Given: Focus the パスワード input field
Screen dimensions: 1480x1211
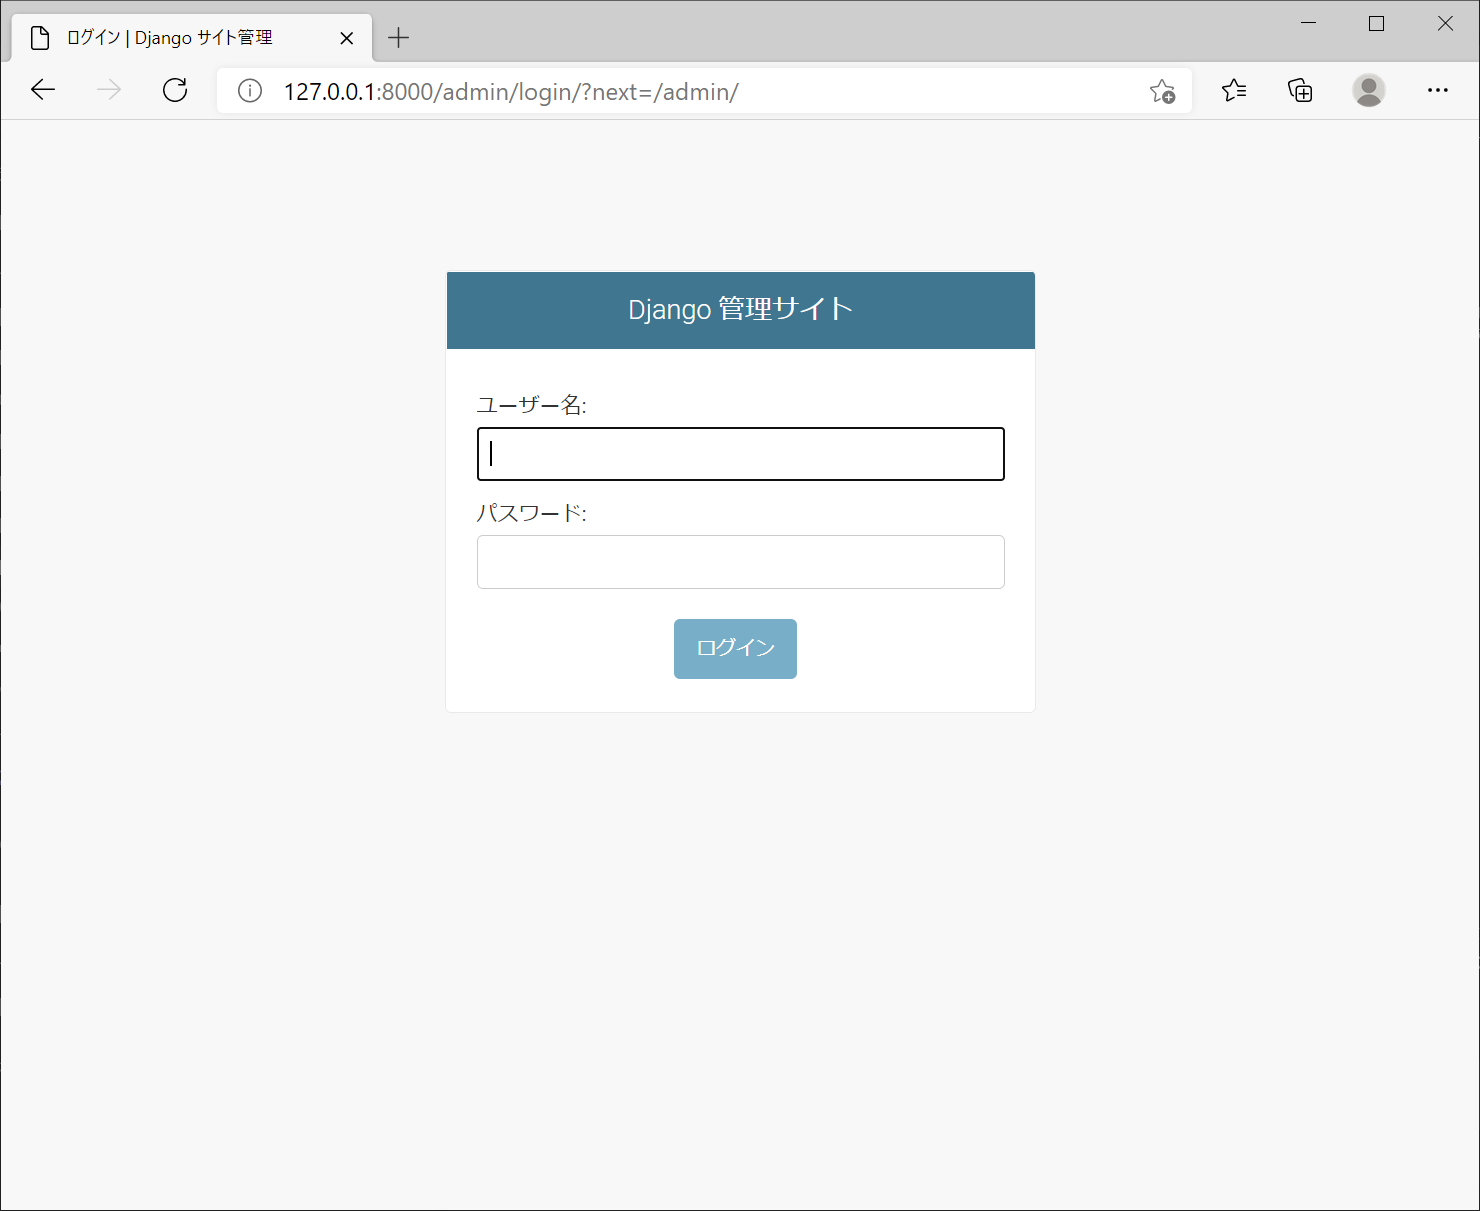Looking at the screenshot, I should [741, 562].
